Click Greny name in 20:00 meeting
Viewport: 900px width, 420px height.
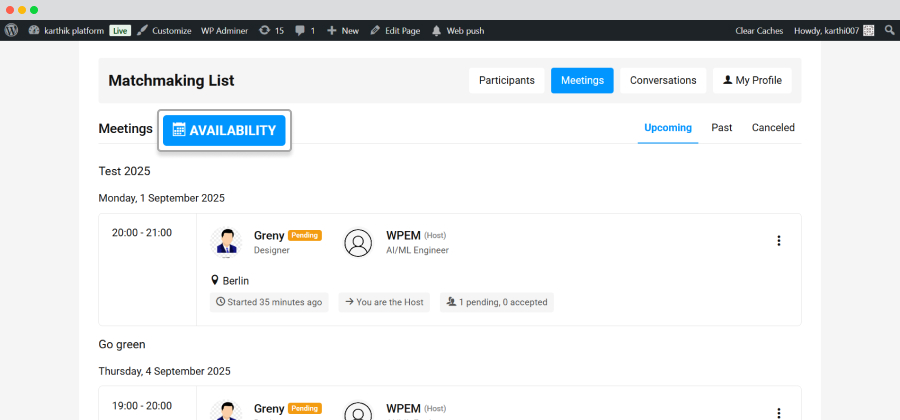tap(269, 235)
